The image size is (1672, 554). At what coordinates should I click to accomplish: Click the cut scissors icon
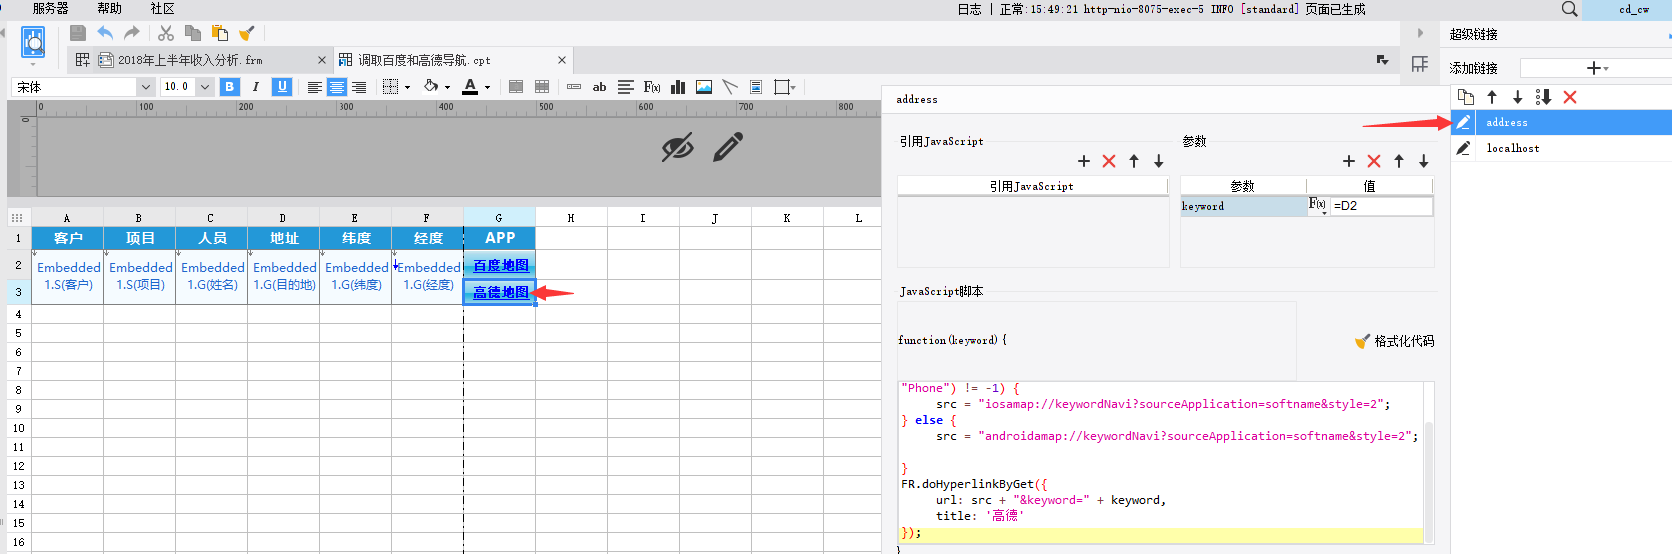166,33
